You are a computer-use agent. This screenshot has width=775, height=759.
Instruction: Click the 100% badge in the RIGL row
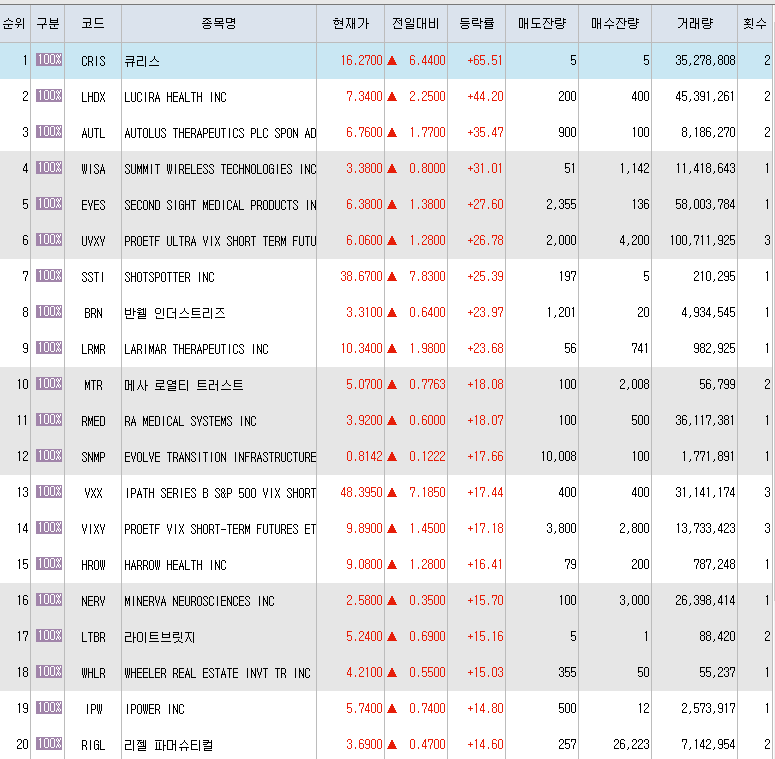pos(49,744)
